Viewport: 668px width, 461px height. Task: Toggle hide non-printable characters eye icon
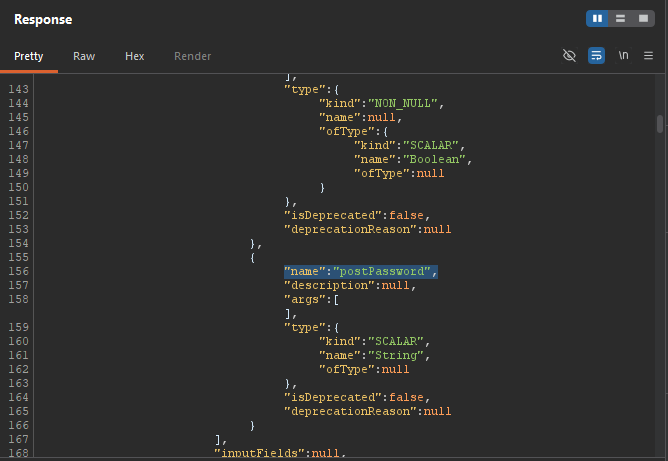click(x=569, y=55)
